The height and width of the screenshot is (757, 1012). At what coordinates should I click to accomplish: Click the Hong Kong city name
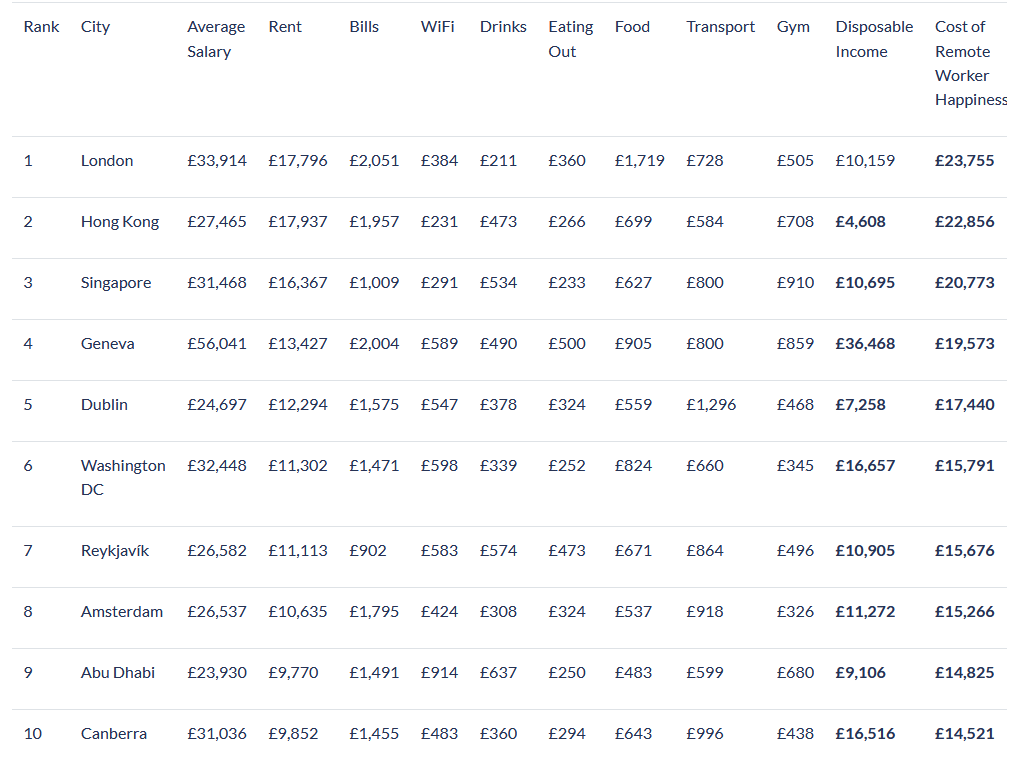click(120, 221)
